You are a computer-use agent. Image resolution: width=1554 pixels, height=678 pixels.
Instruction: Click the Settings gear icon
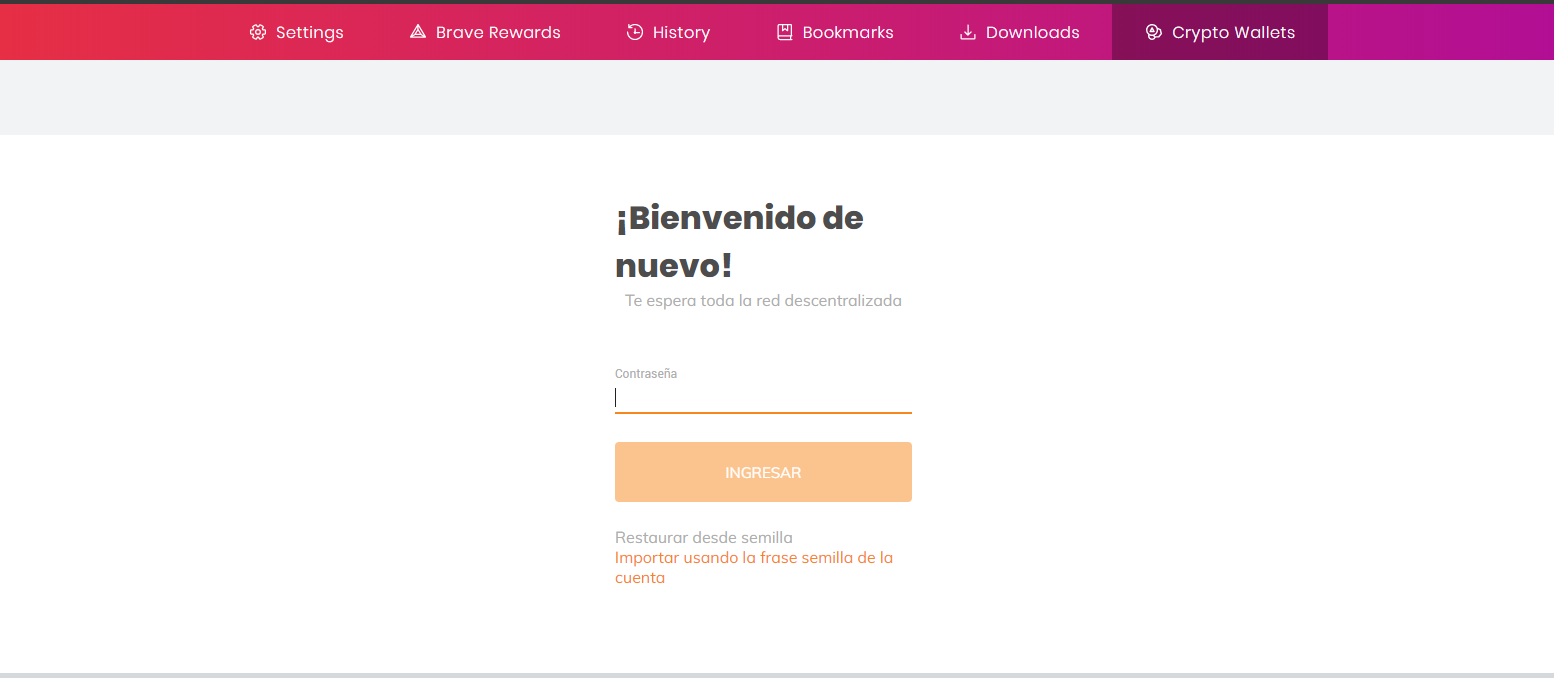point(258,32)
